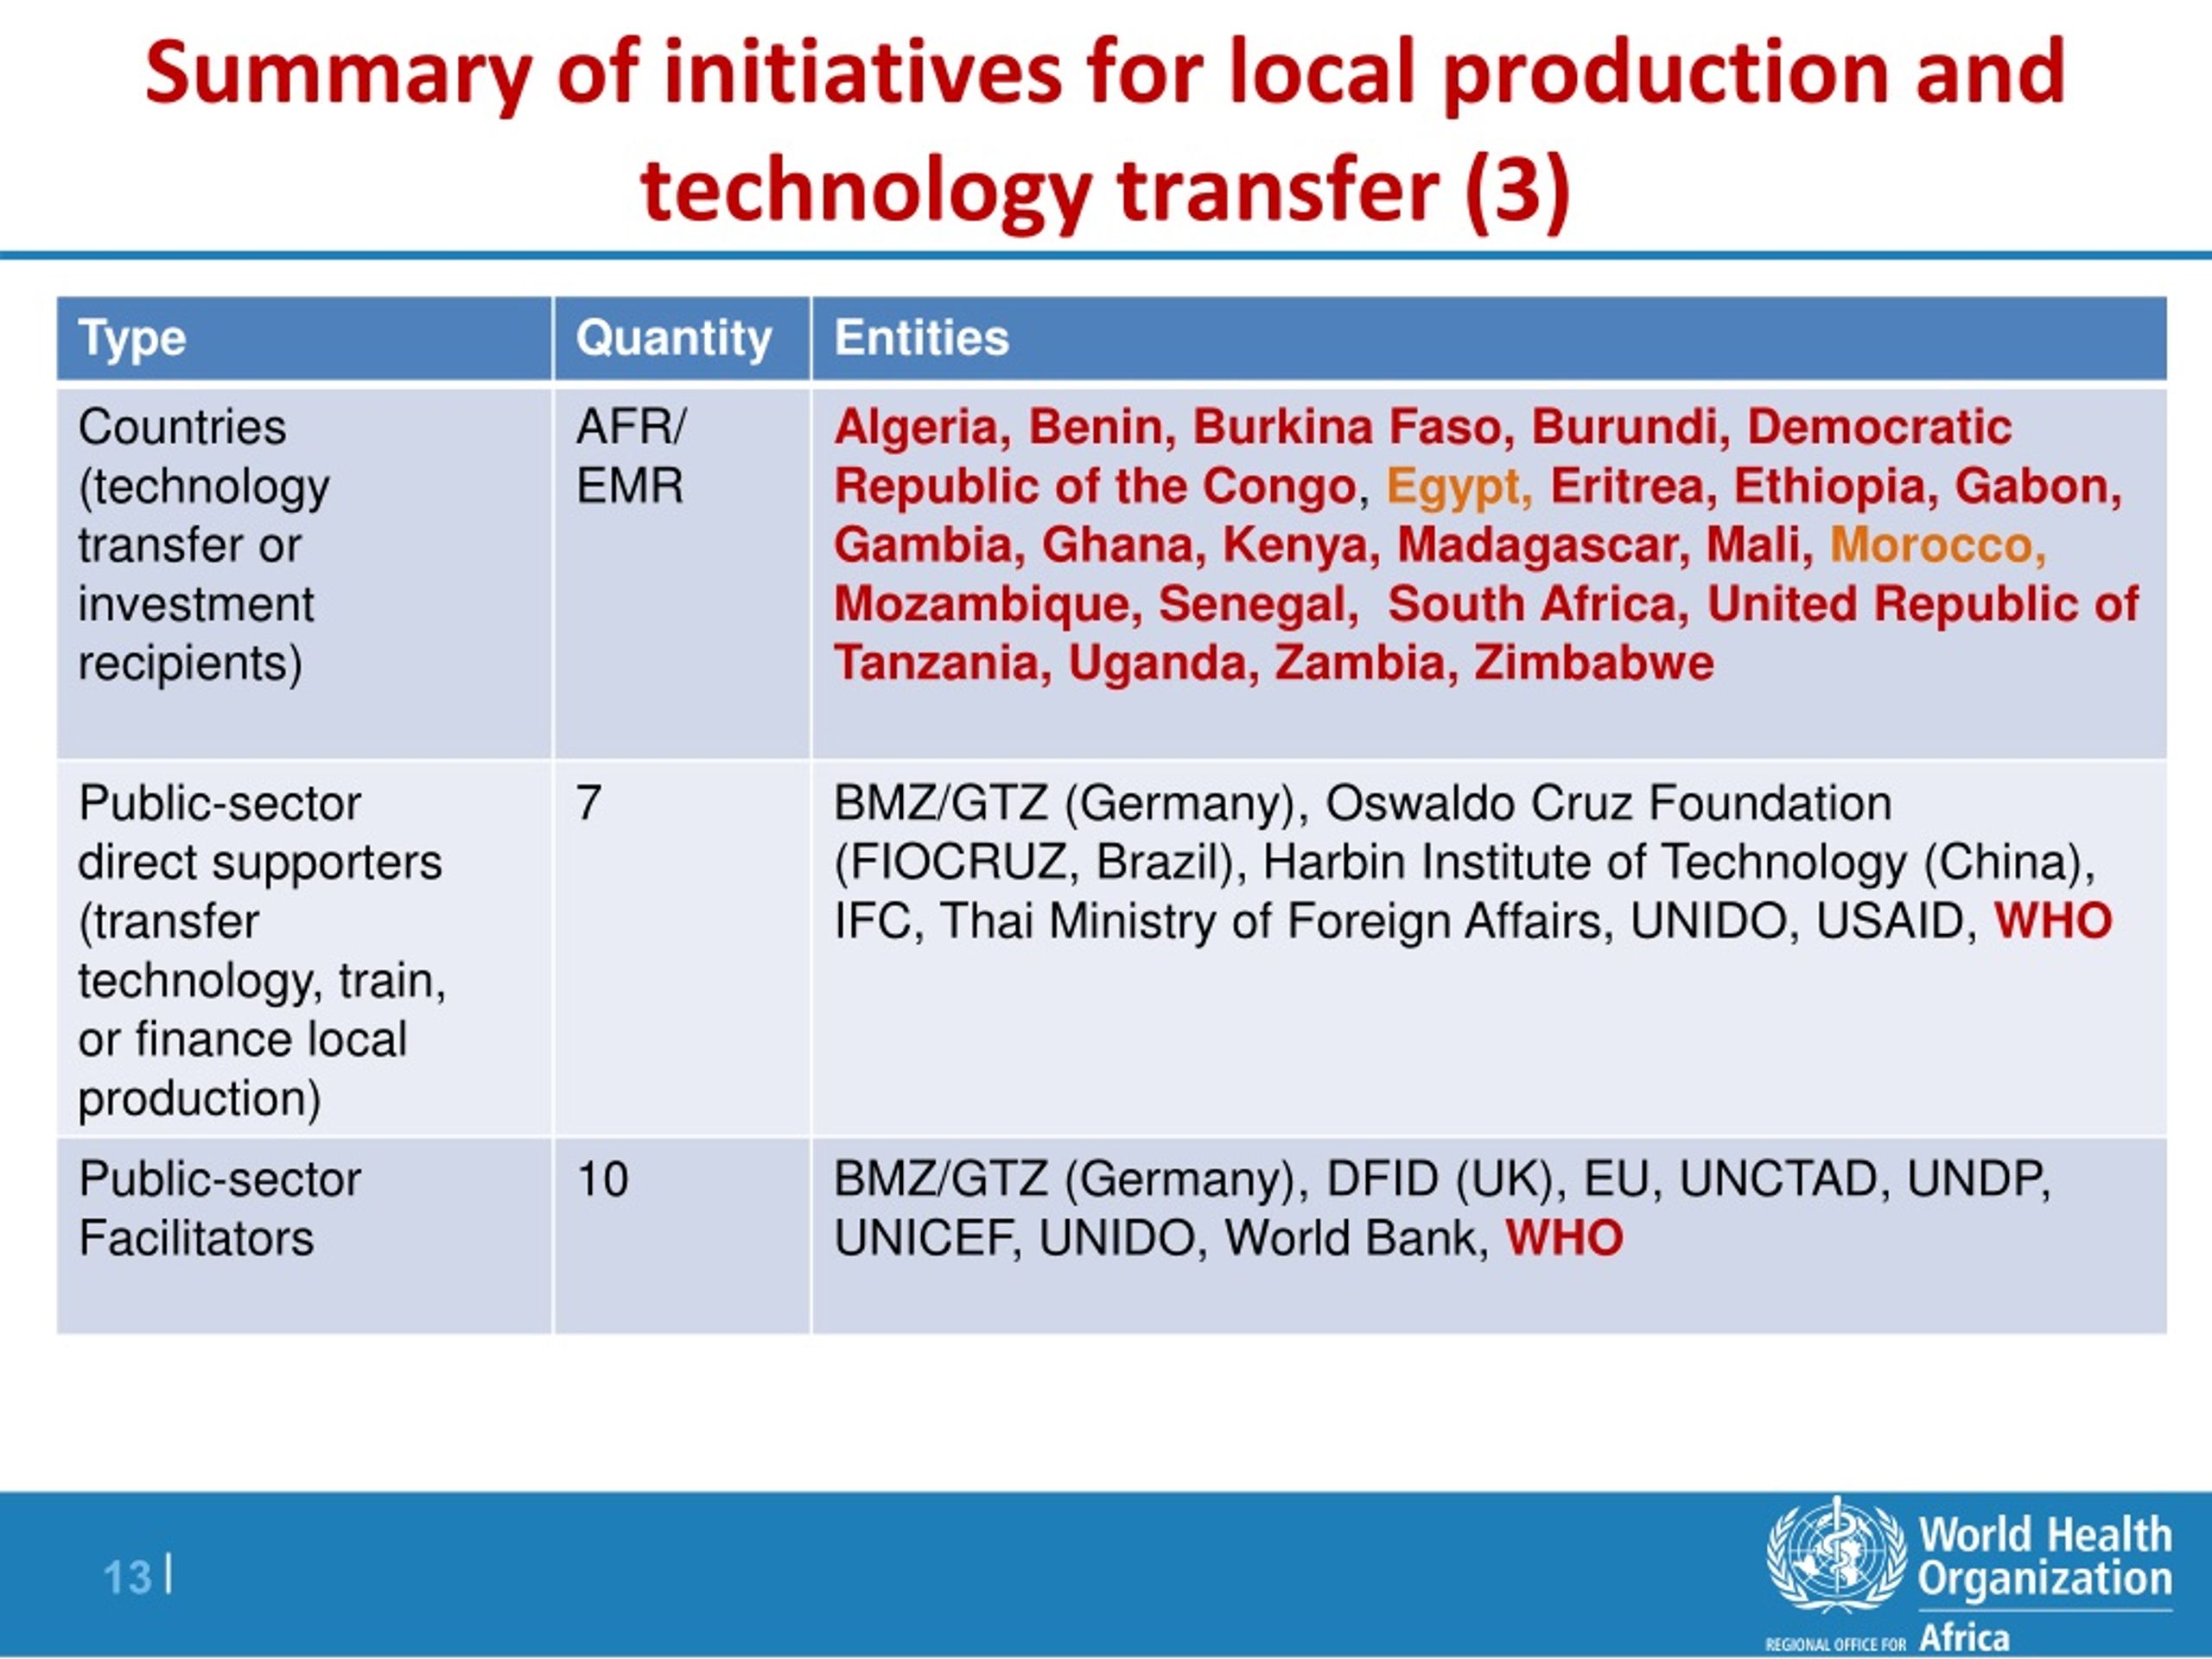
Task: Click 'Public-sector Facilitators' cell
Action: tap(304, 1236)
